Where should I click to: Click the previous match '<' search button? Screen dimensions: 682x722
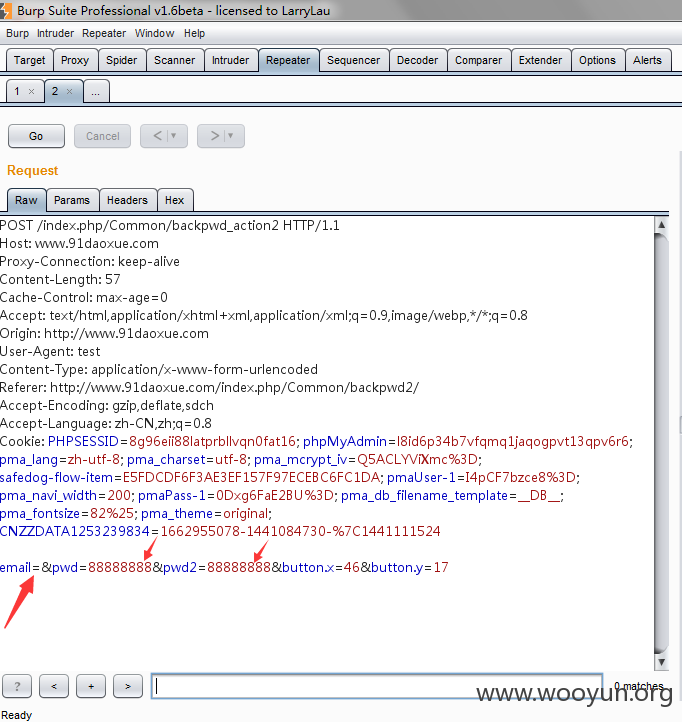point(54,687)
